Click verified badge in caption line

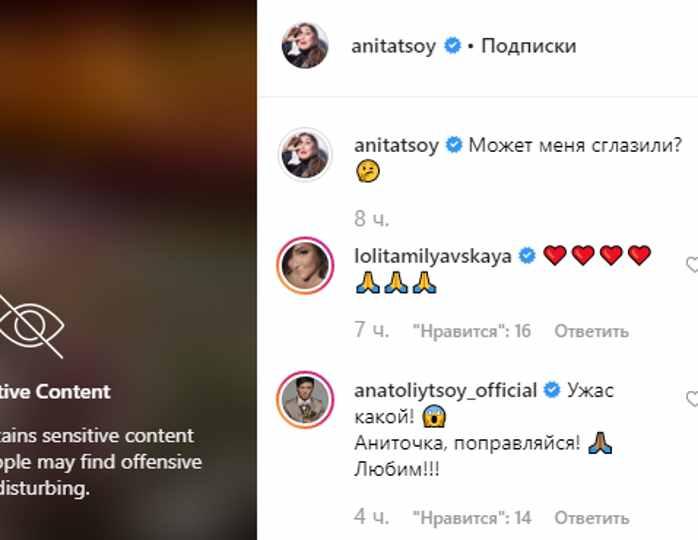coord(454,145)
